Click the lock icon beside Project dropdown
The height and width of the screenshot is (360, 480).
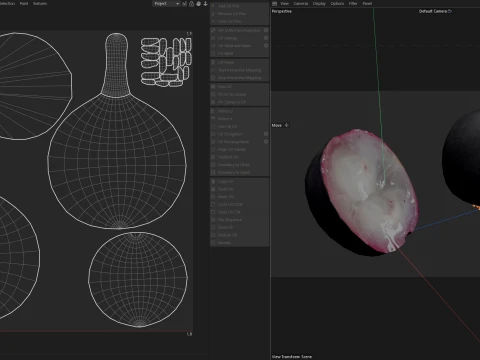pos(191,4)
